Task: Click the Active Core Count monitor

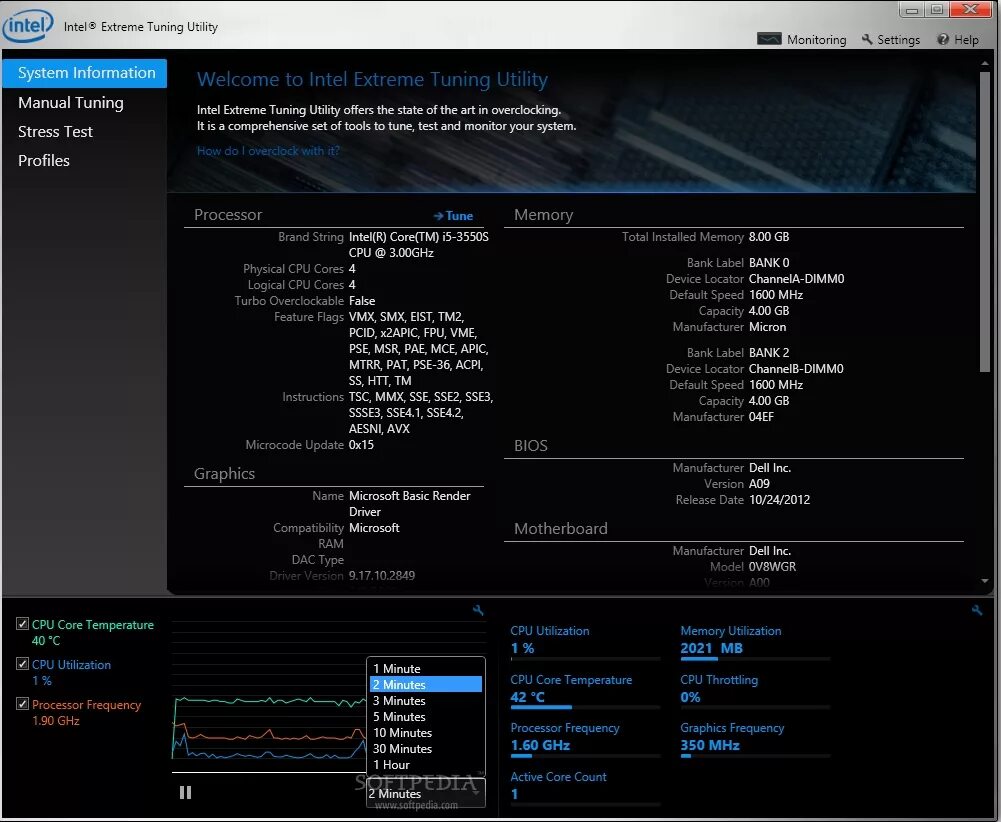Action: click(585, 787)
